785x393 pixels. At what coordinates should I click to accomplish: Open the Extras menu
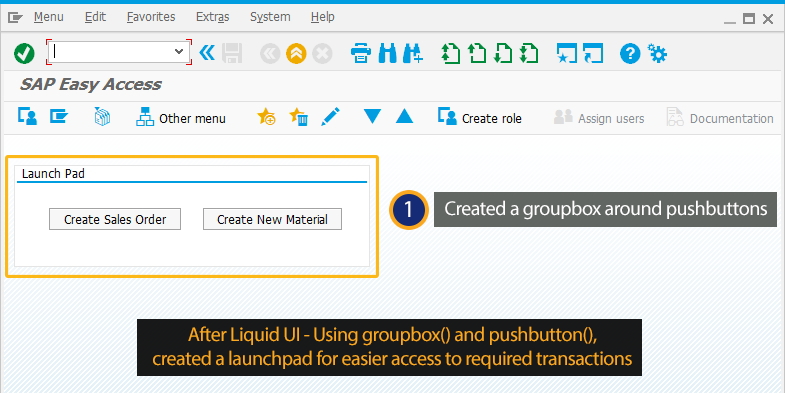(x=212, y=17)
